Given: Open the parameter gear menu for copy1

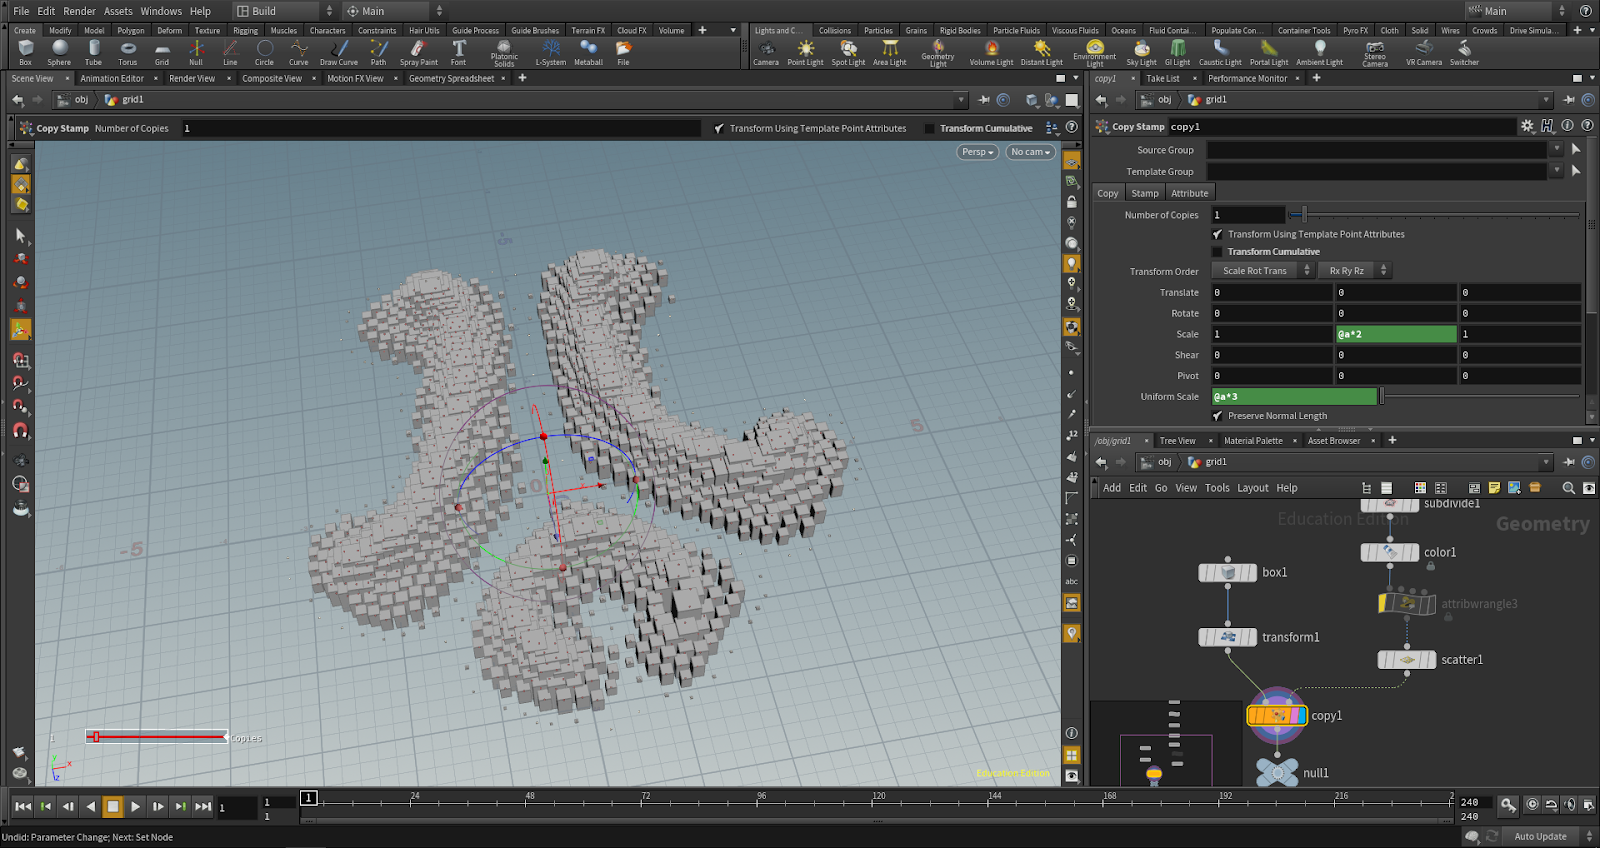Looking at the screenshot, I should click(1527, 126).
